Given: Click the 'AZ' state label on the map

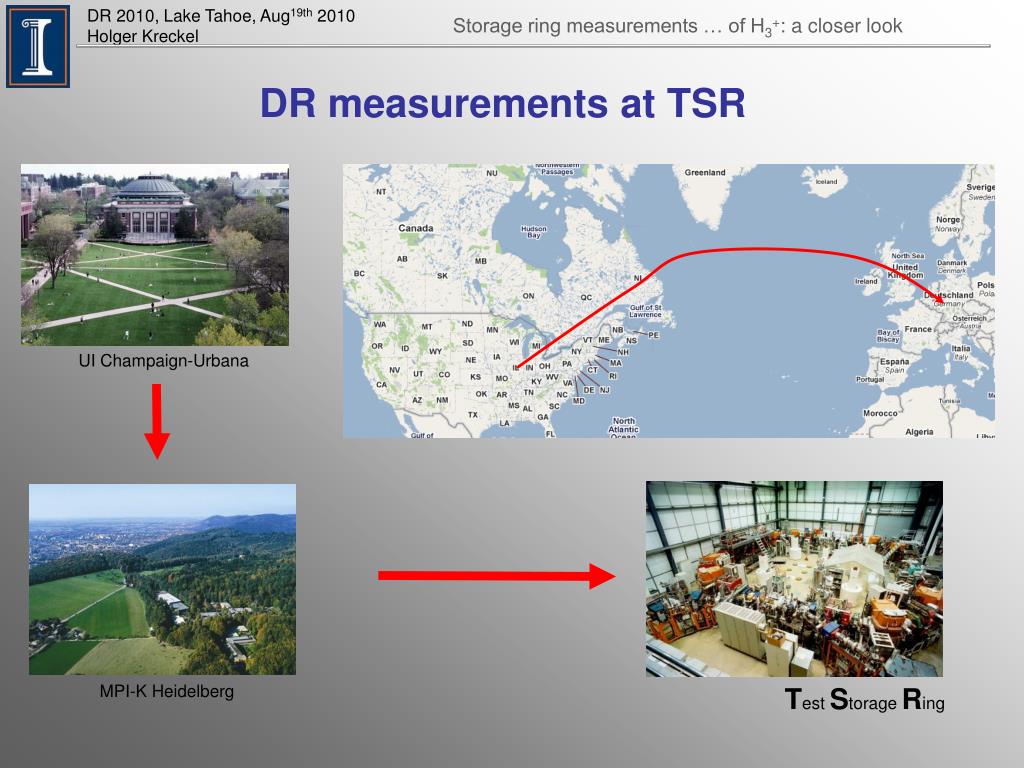Looking at the screenshot, I should click(x=417, y=400).
